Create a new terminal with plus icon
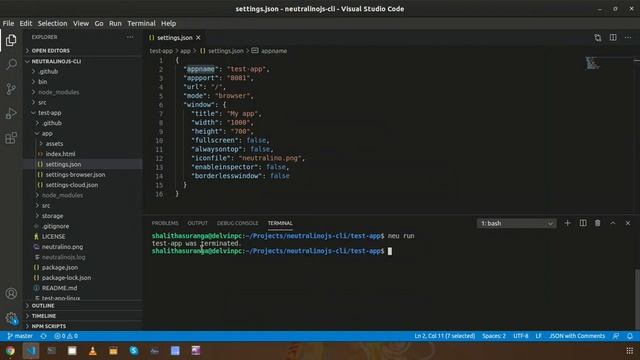640x360 pixels. 567,223
